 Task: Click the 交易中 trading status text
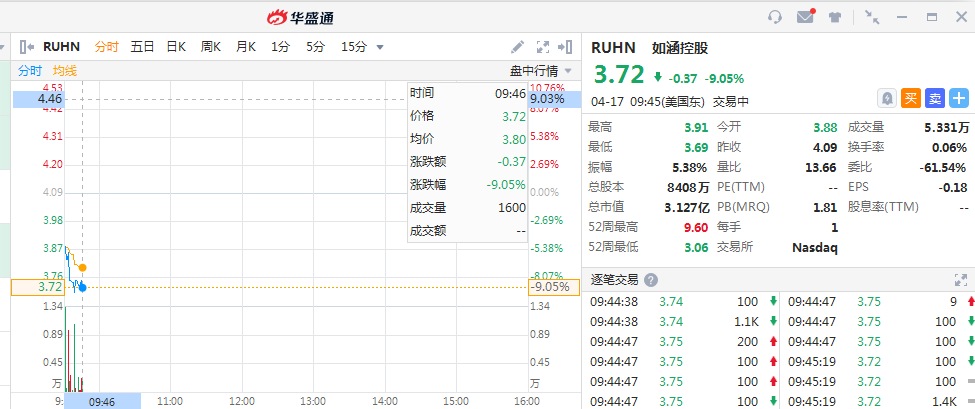[x=731, y=101]
